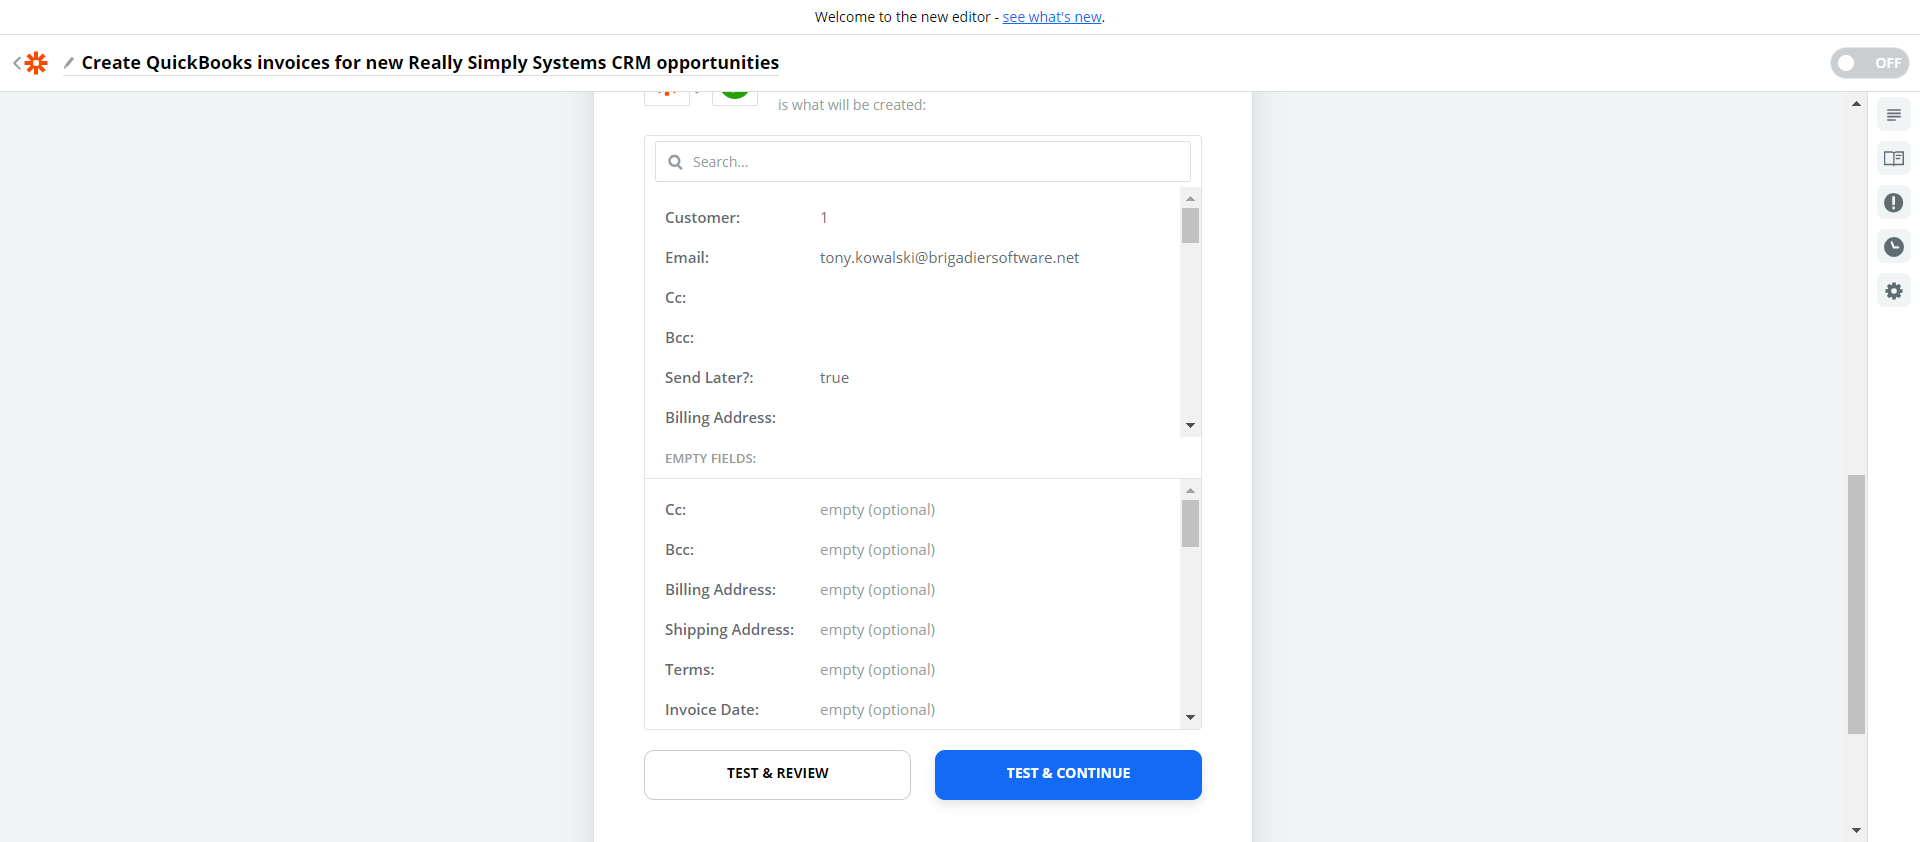
Task: Click the down arrow of the empty fields list scrollbar
Action: 1190,717
